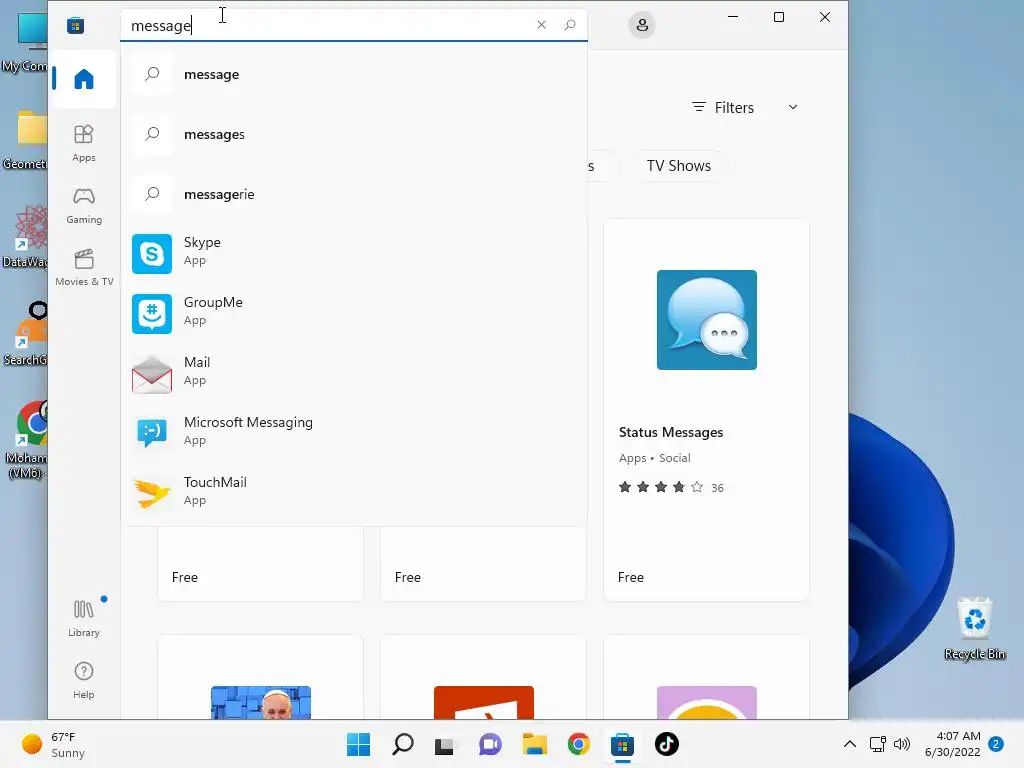This screenshot has height=768, width=1024.
Task: Clear the search box with X
Action: click(541, 25)
